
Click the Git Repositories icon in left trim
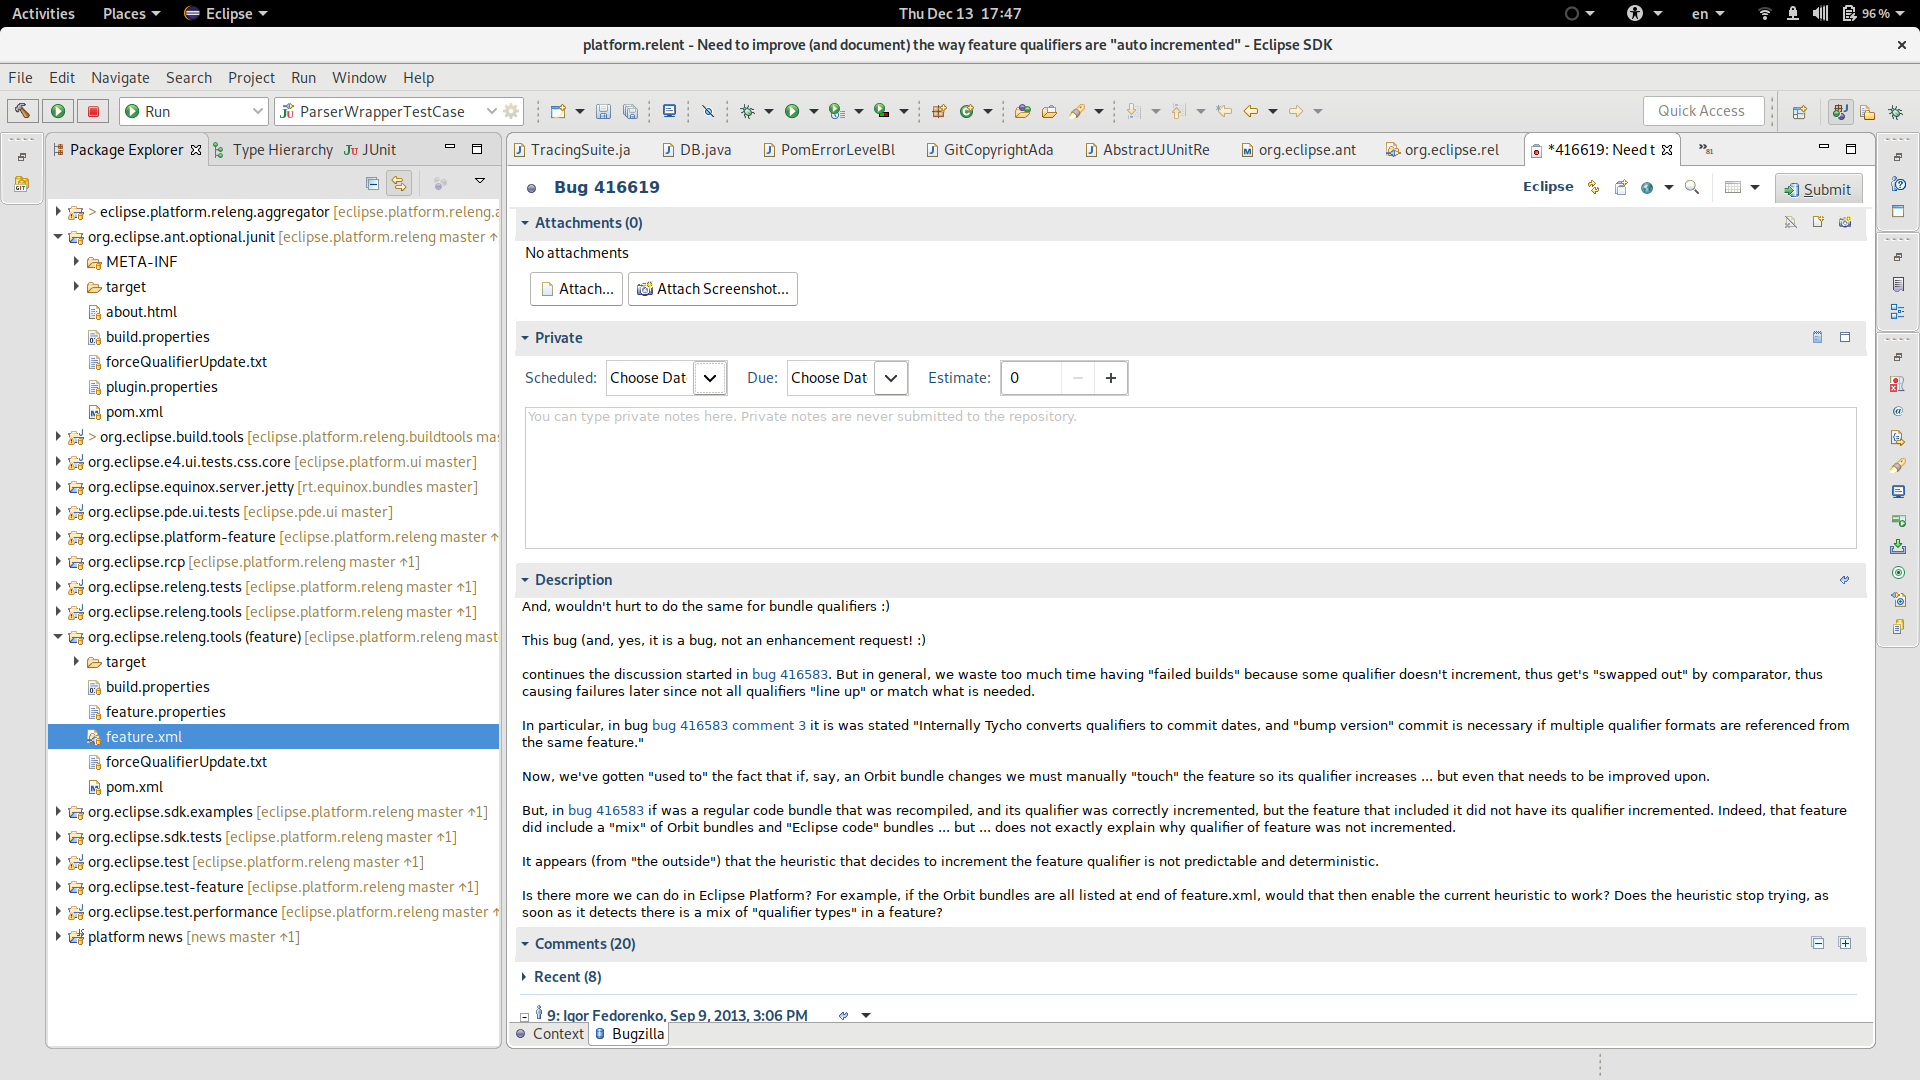click(x=22, y=184)
